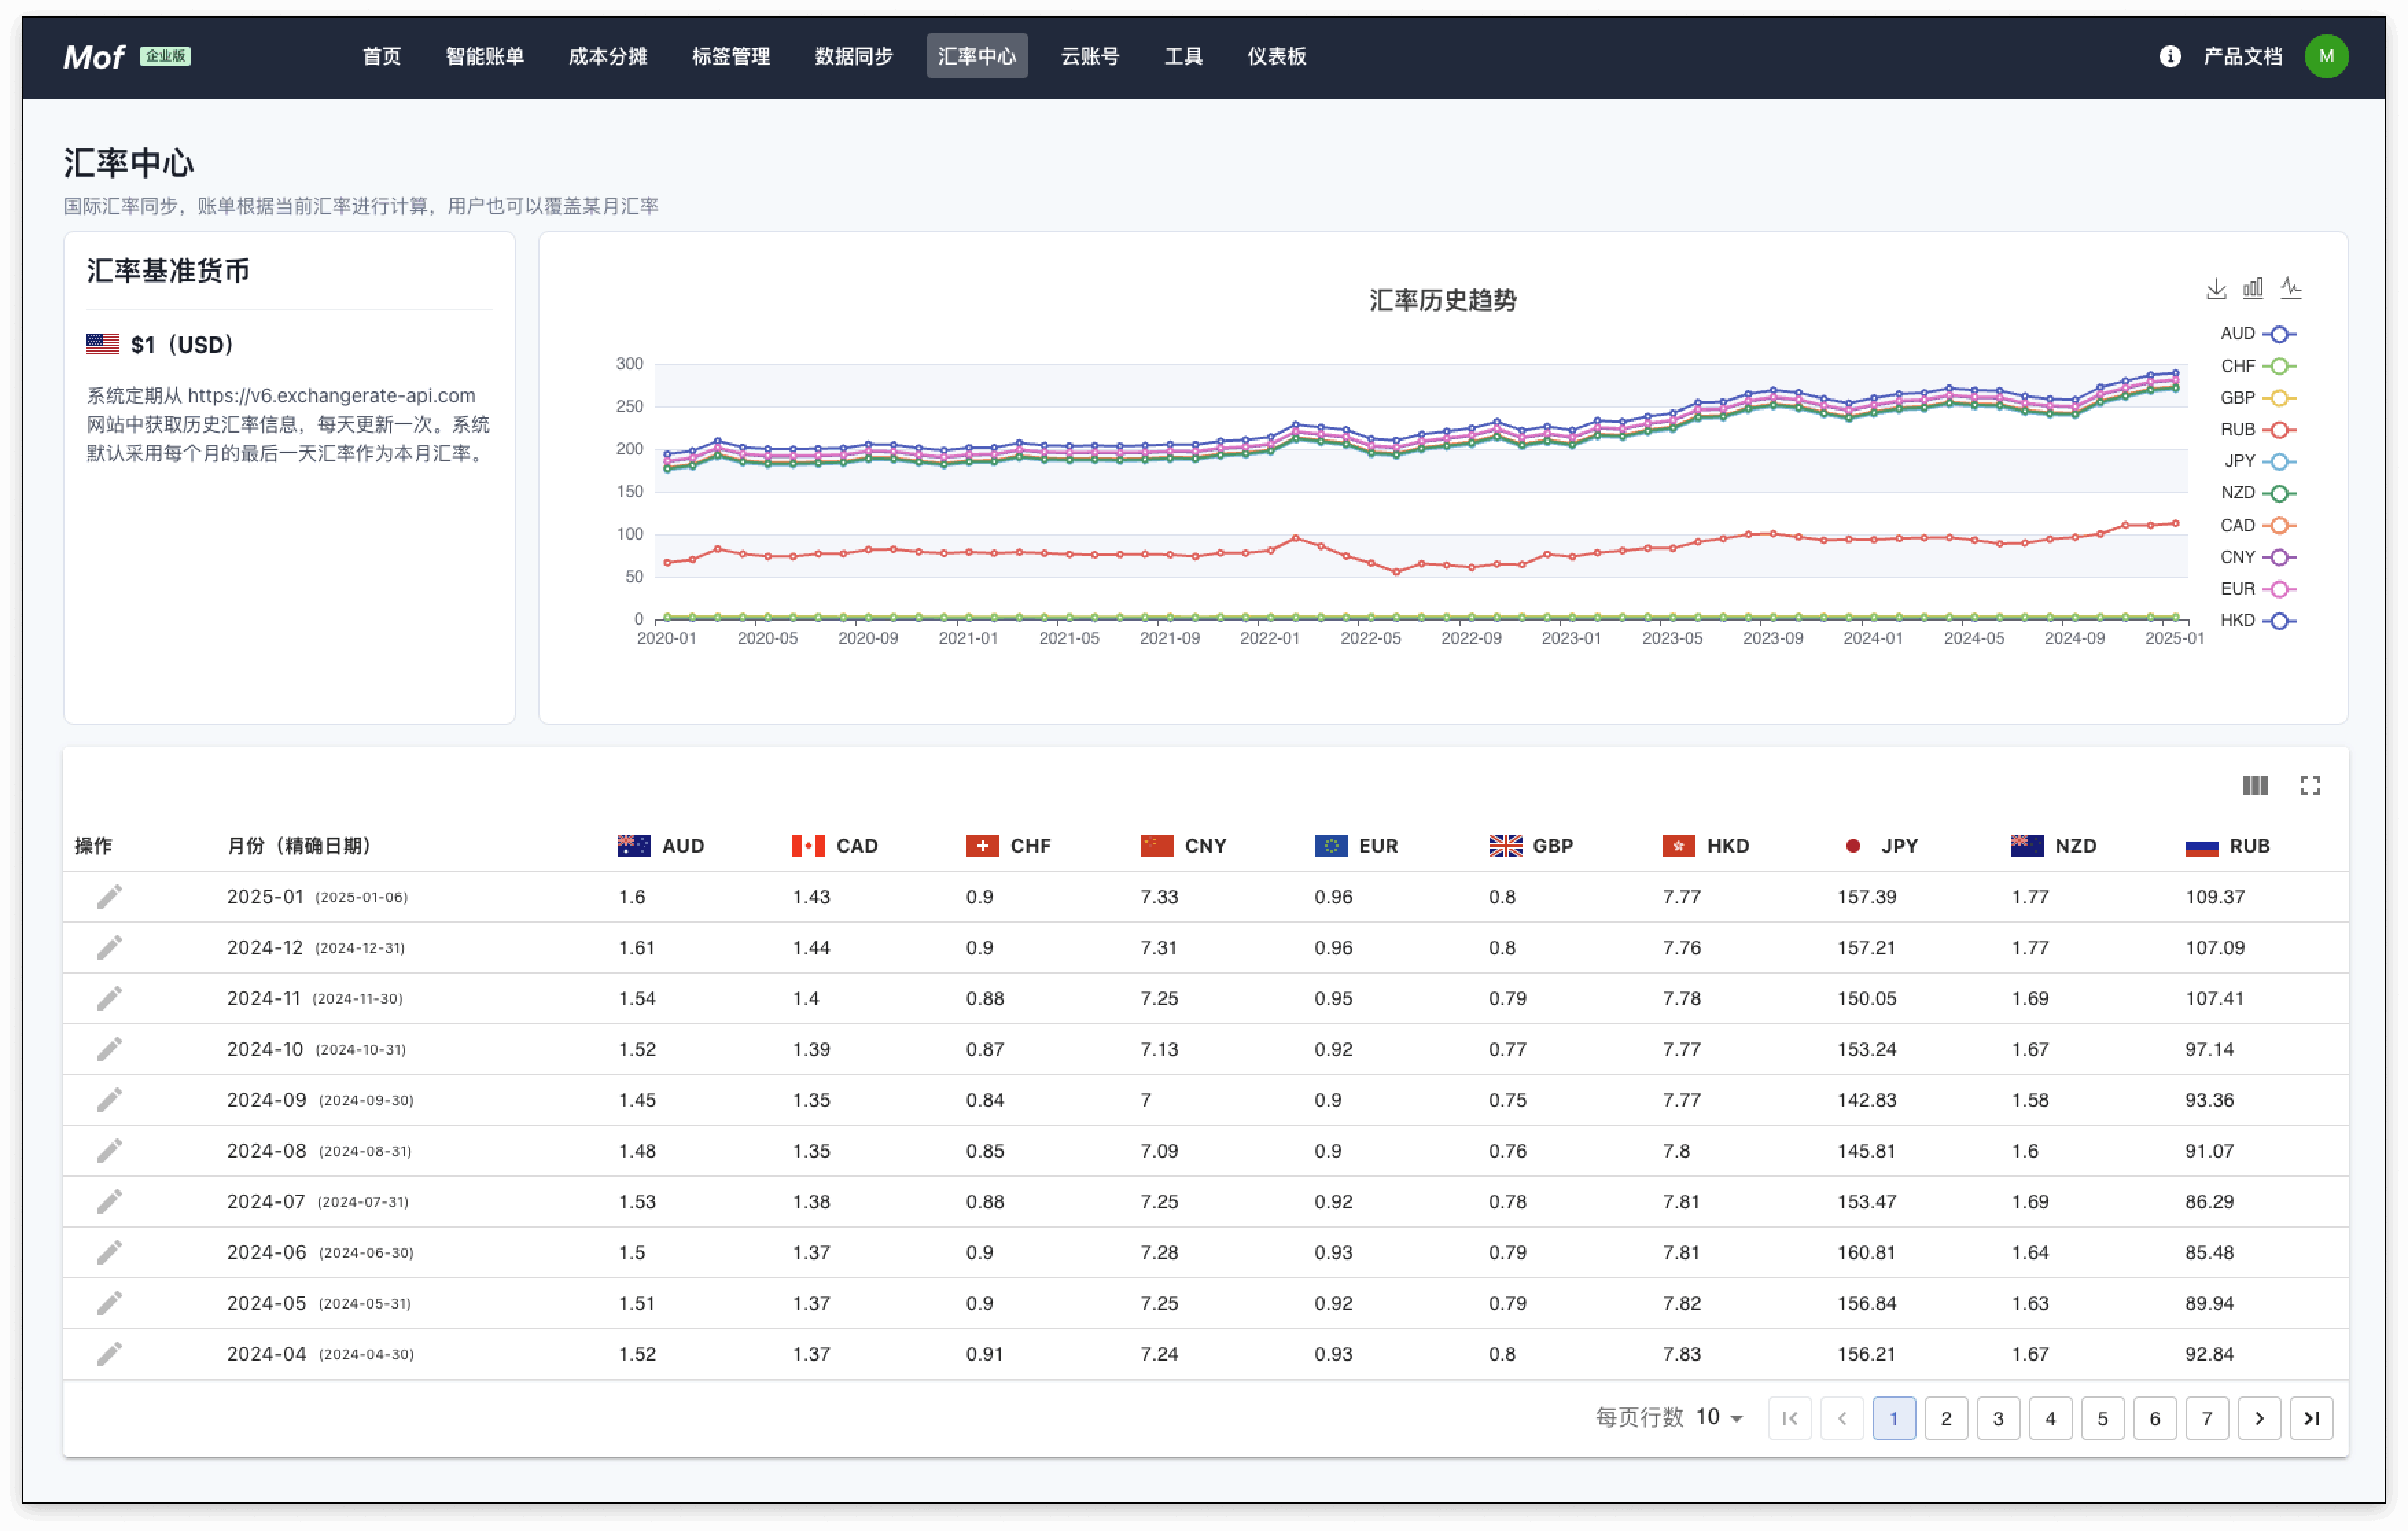Click the AUD column header
The image size is (2408, 1531).
[x=661, y=846]
